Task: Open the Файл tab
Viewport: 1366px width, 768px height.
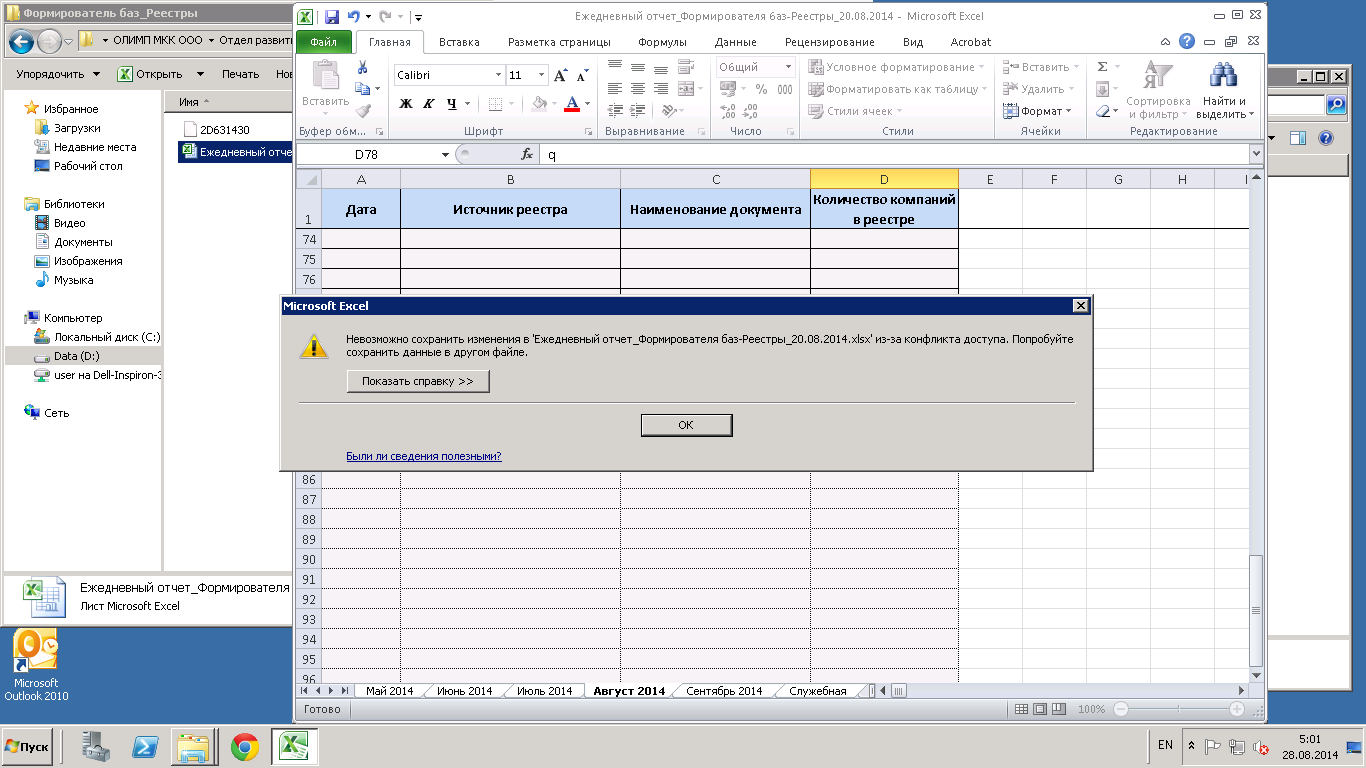Action: click(x=324, y=42)
